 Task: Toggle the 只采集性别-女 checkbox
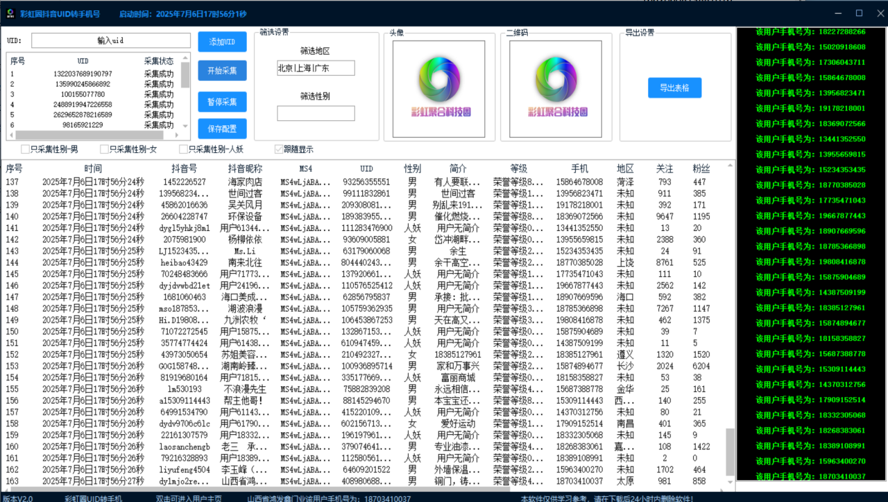[x=105, y=149]
